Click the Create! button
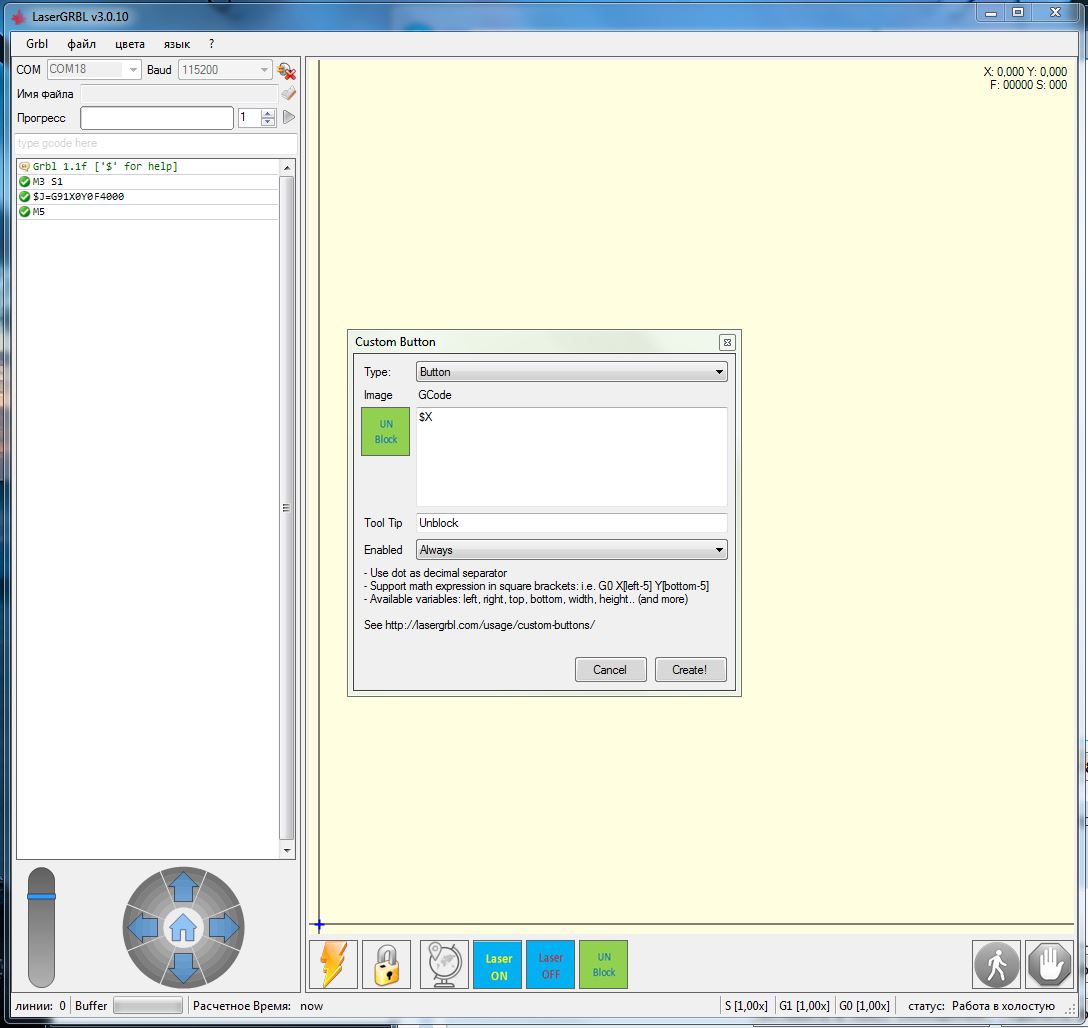1088x1028 pixels. point(690,670)
